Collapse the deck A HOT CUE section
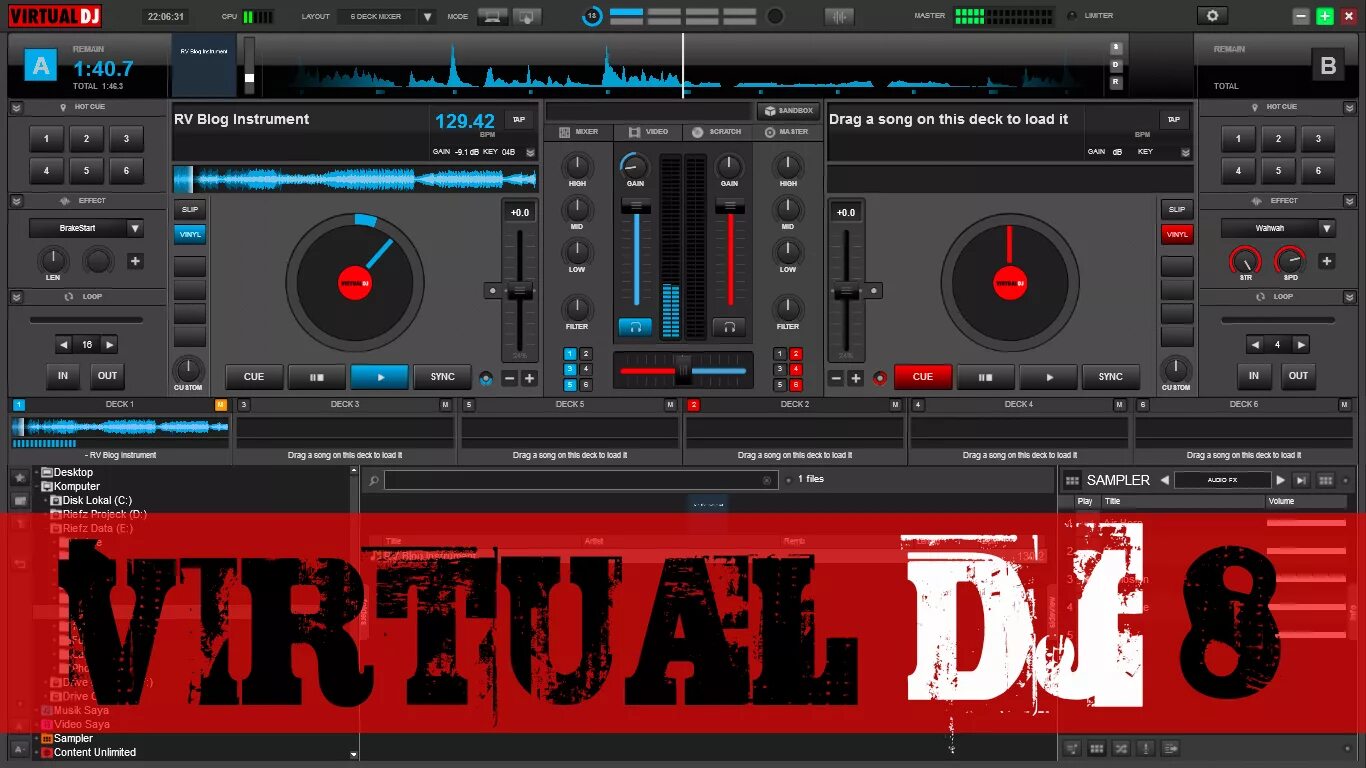The width and height of the screenshot is (1366, 768). [x=17, y=107]
